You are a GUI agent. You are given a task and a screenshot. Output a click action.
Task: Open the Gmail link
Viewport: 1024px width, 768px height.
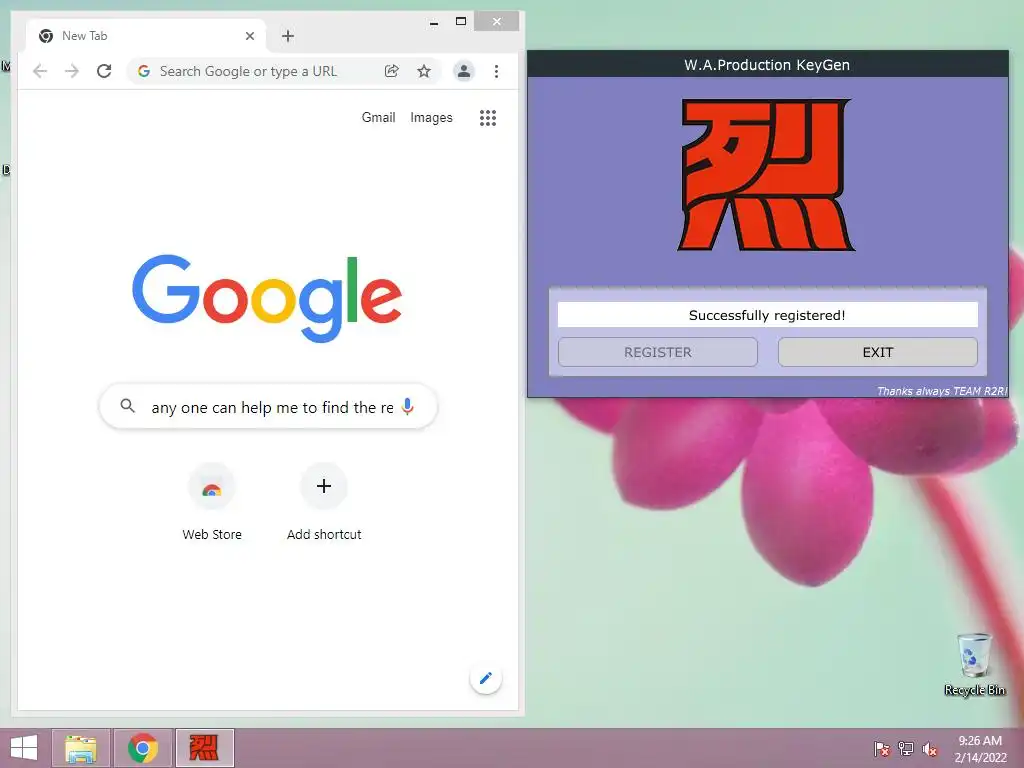(x=378, y=118)
